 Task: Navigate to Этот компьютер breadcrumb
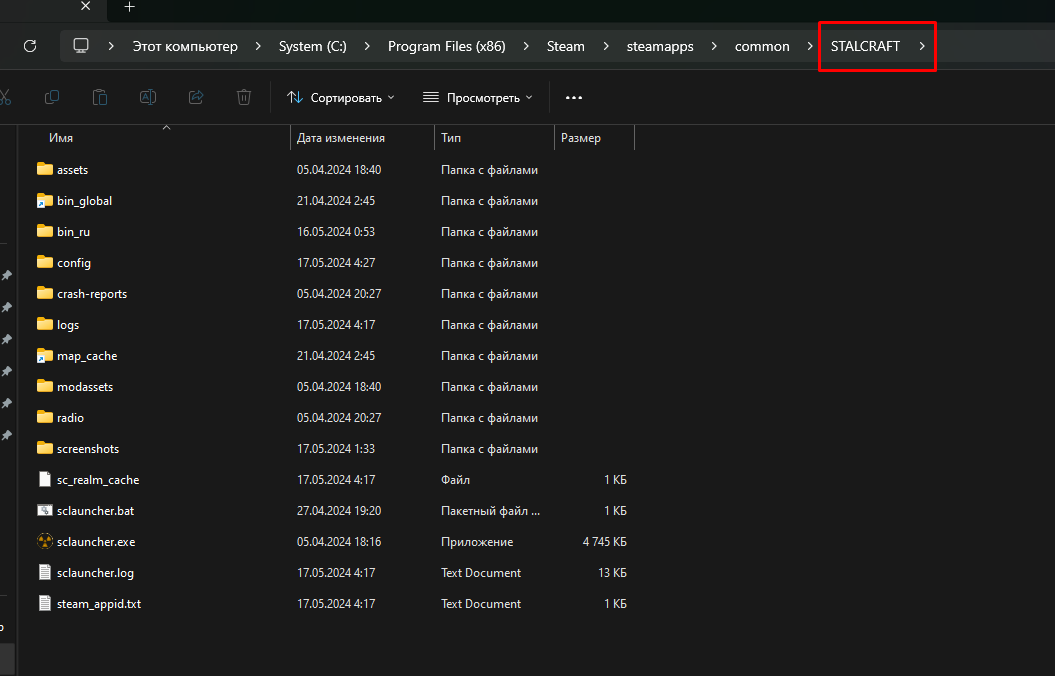185,46
